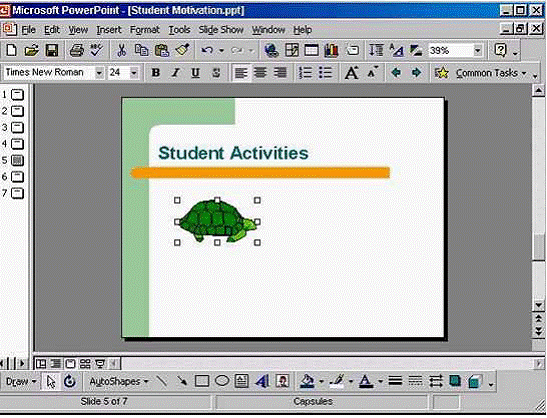The height and width of the screenshot is (418, 547).
Task: Open the Times New Roman font dropdown
Action: (99, 73)
